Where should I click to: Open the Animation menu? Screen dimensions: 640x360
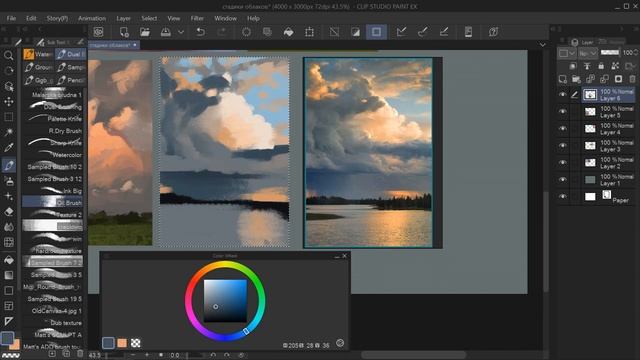click(92, 18)
